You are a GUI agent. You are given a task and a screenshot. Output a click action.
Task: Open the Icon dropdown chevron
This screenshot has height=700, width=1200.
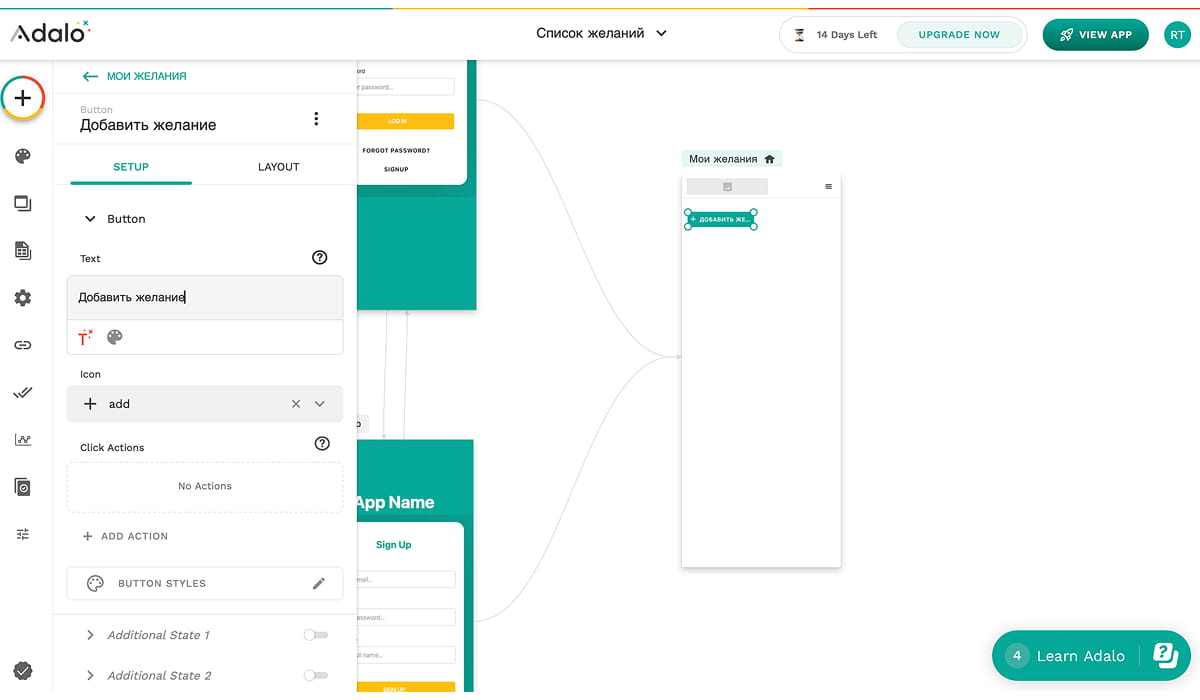click(x=320, y=404)
